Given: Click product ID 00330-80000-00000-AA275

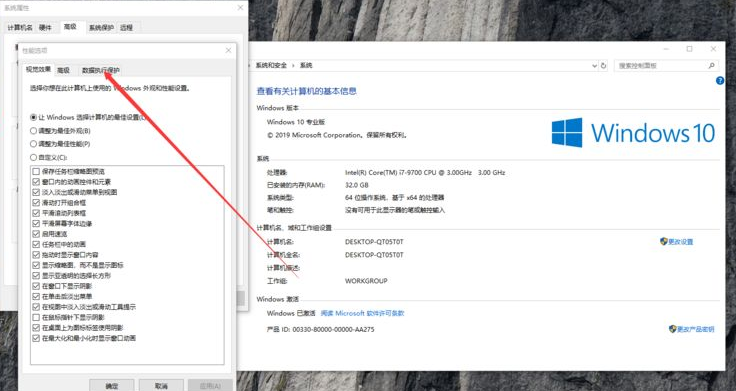Looking at the screenshot, I should (333, 330).
